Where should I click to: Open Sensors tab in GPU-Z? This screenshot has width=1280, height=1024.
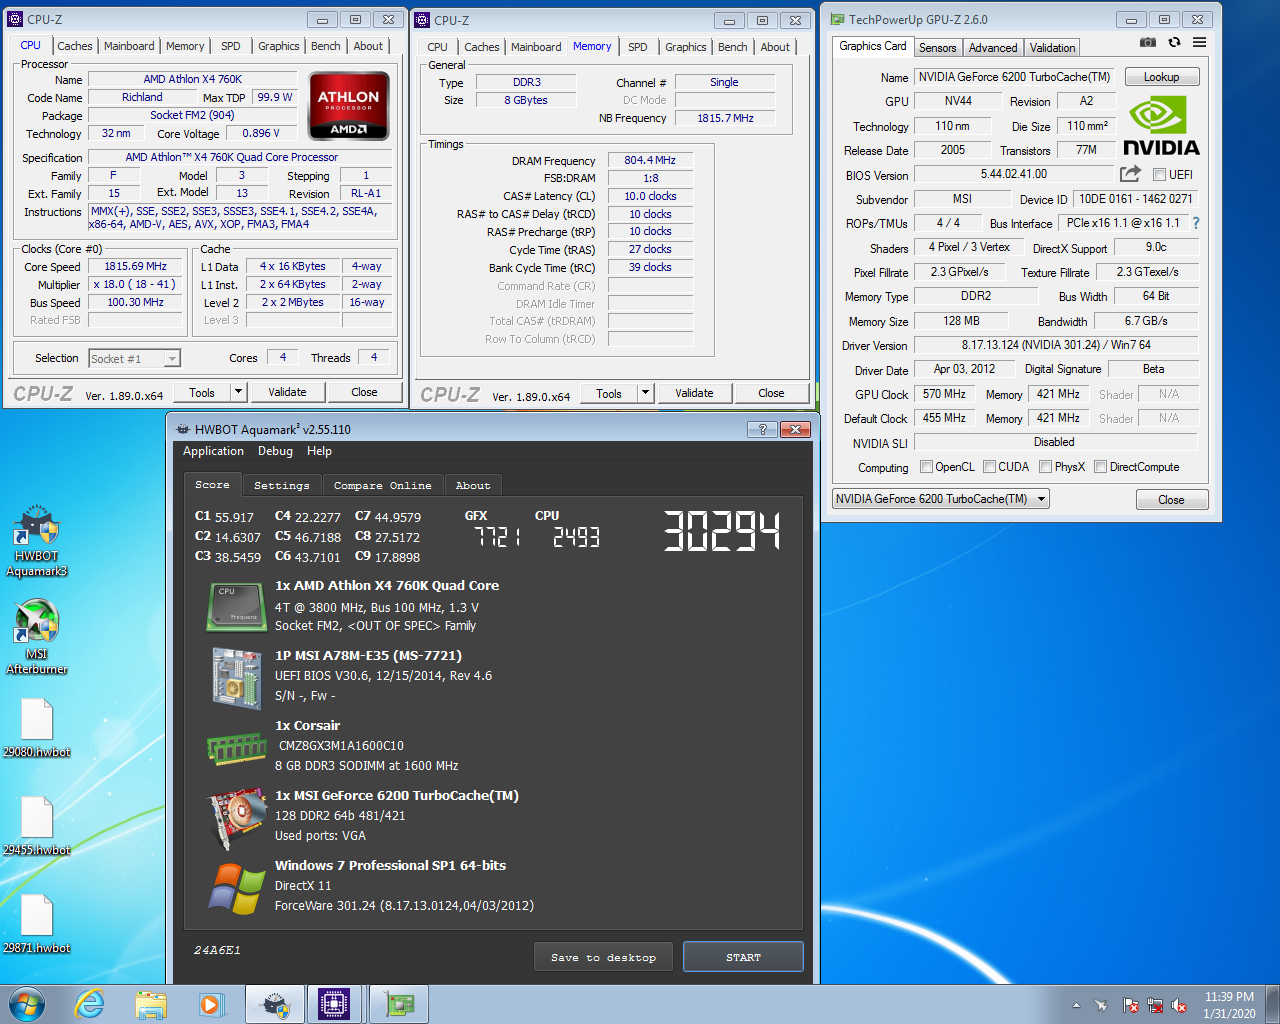click(937, 48)
